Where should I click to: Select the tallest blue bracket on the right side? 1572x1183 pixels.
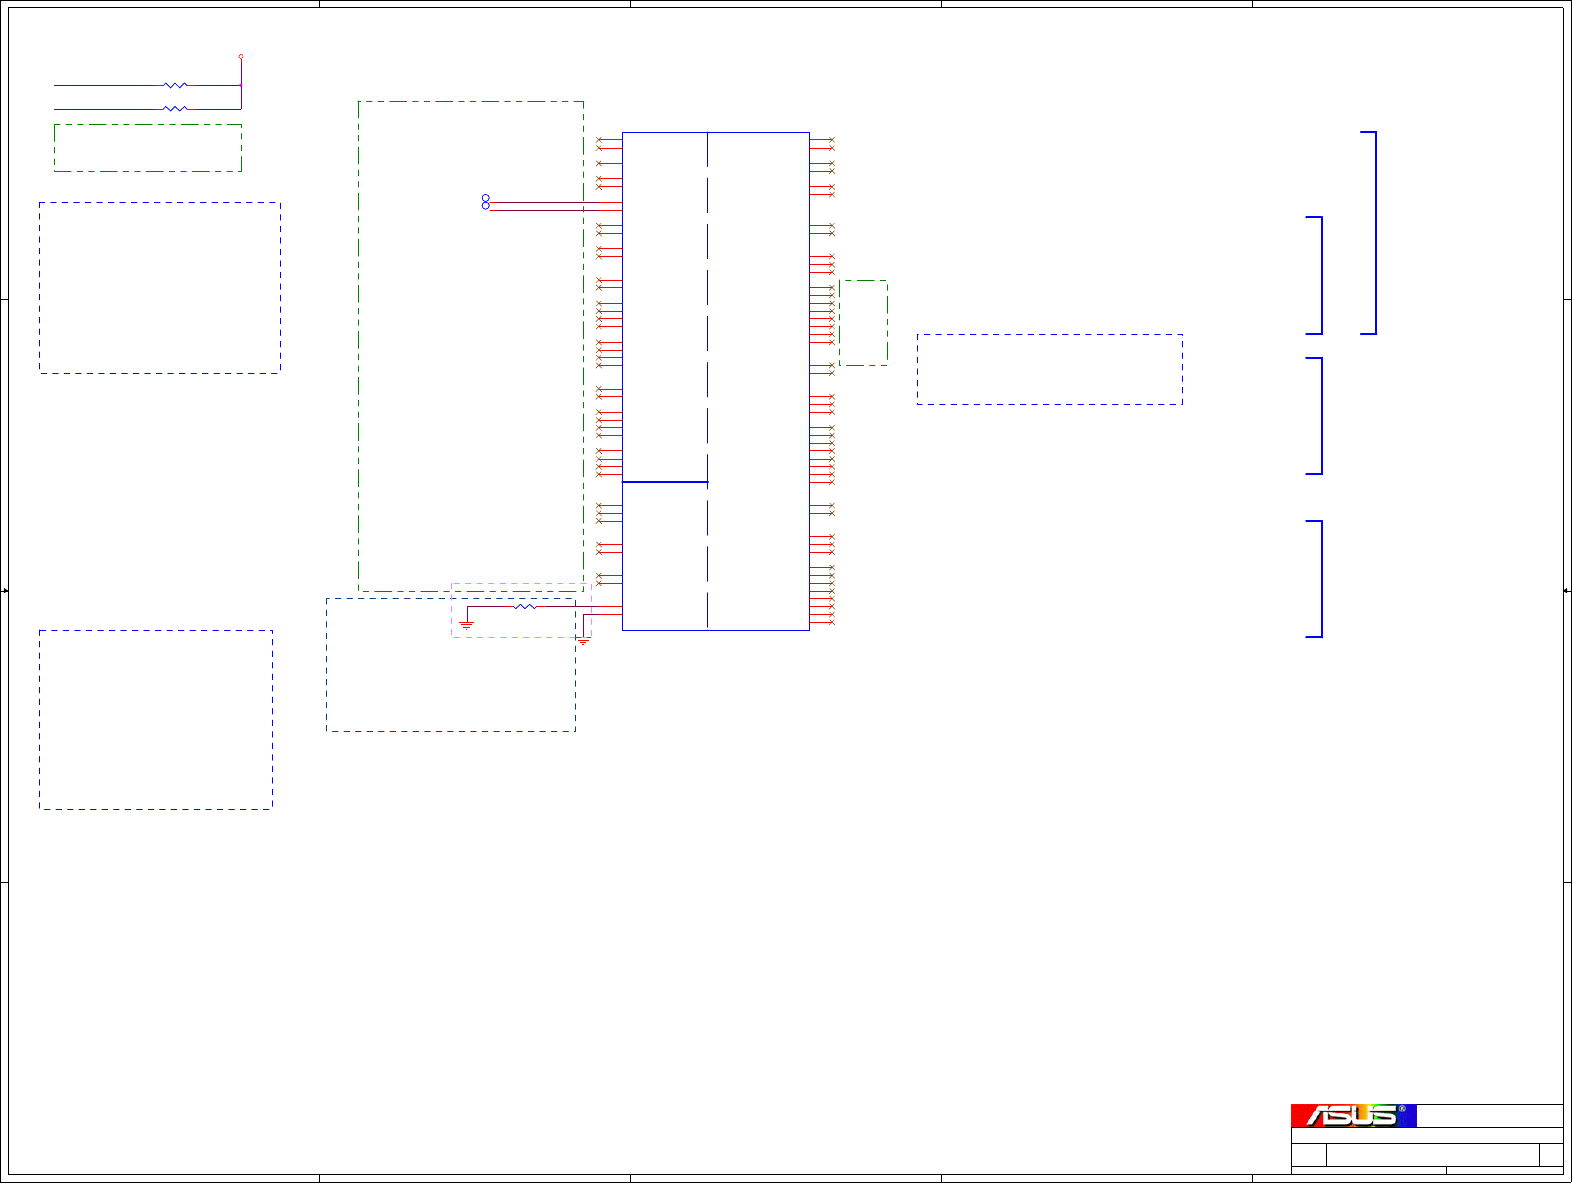pyautogui.click(x=1369, y=233)
